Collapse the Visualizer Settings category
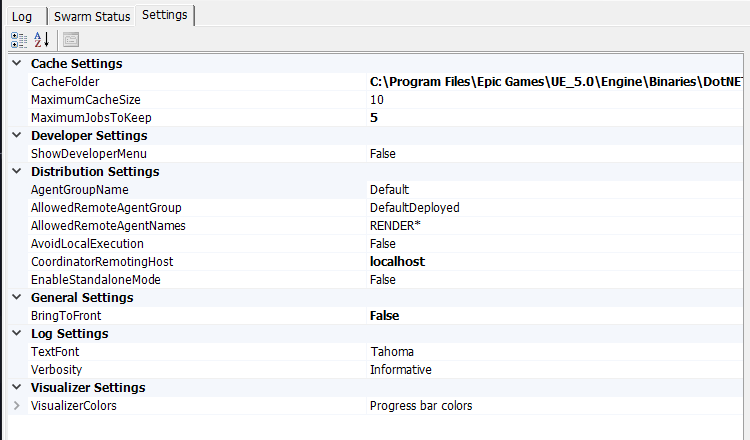The image size is (750, 440). 15,388
